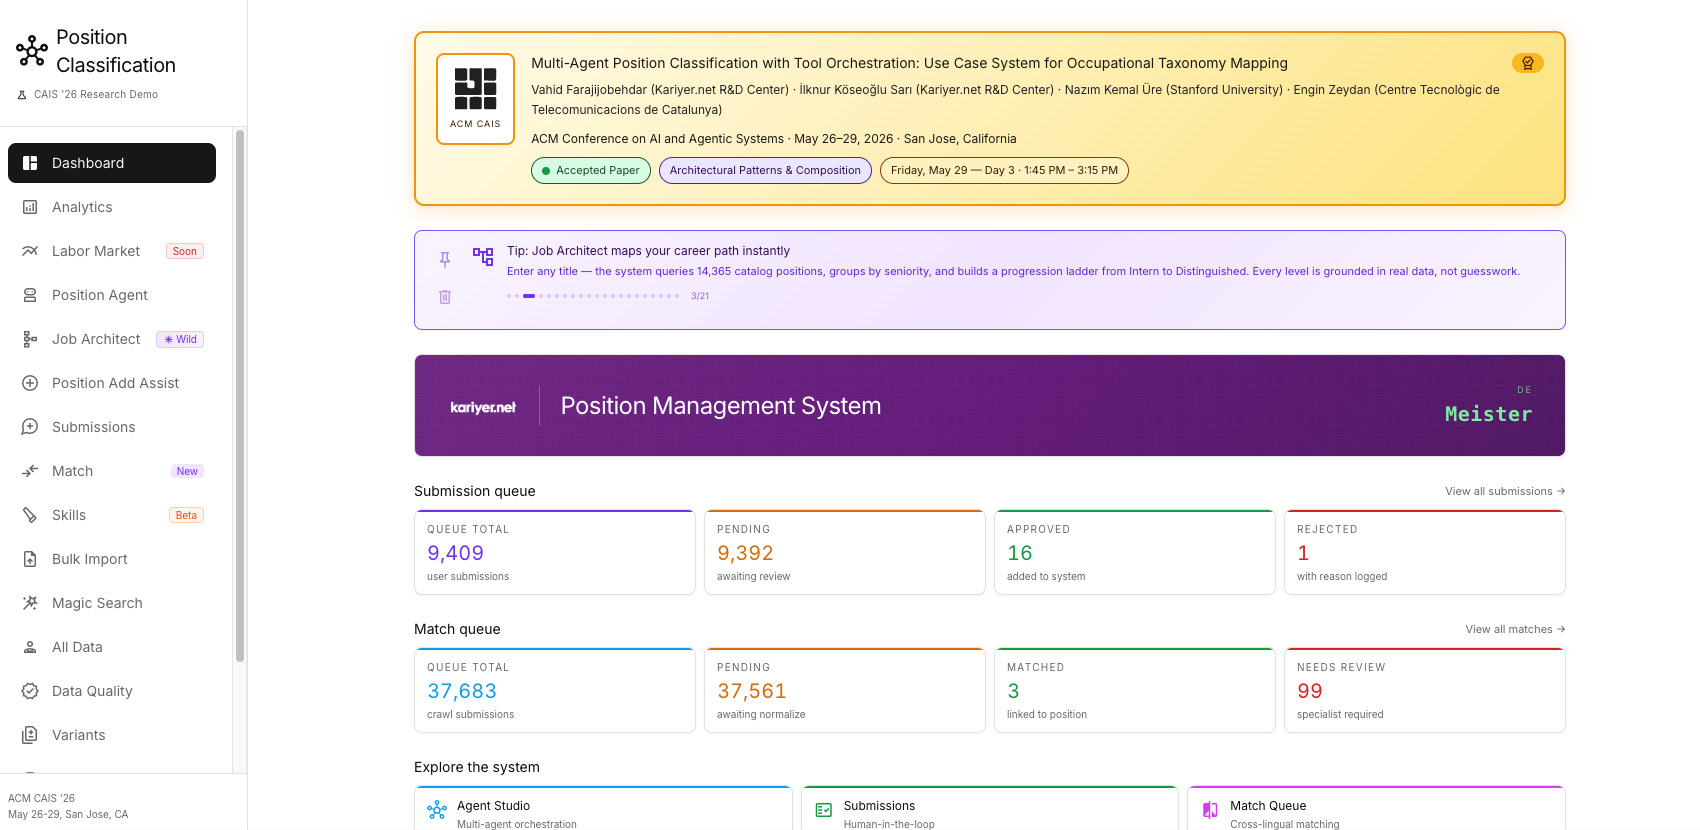This screenshot has width=1700, height=830.
Task: Open the Match page from sidebar
Action: 112,471
